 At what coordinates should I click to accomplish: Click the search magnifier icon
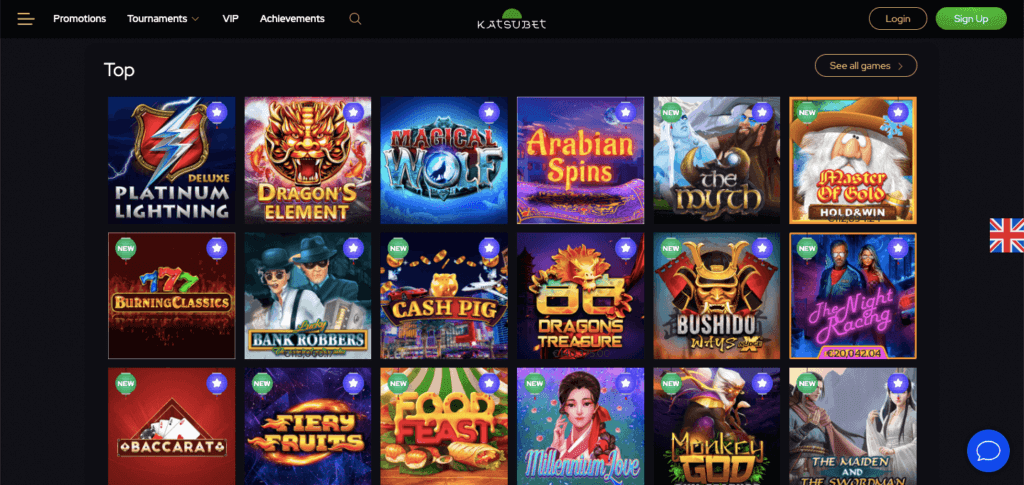(355, 19)
